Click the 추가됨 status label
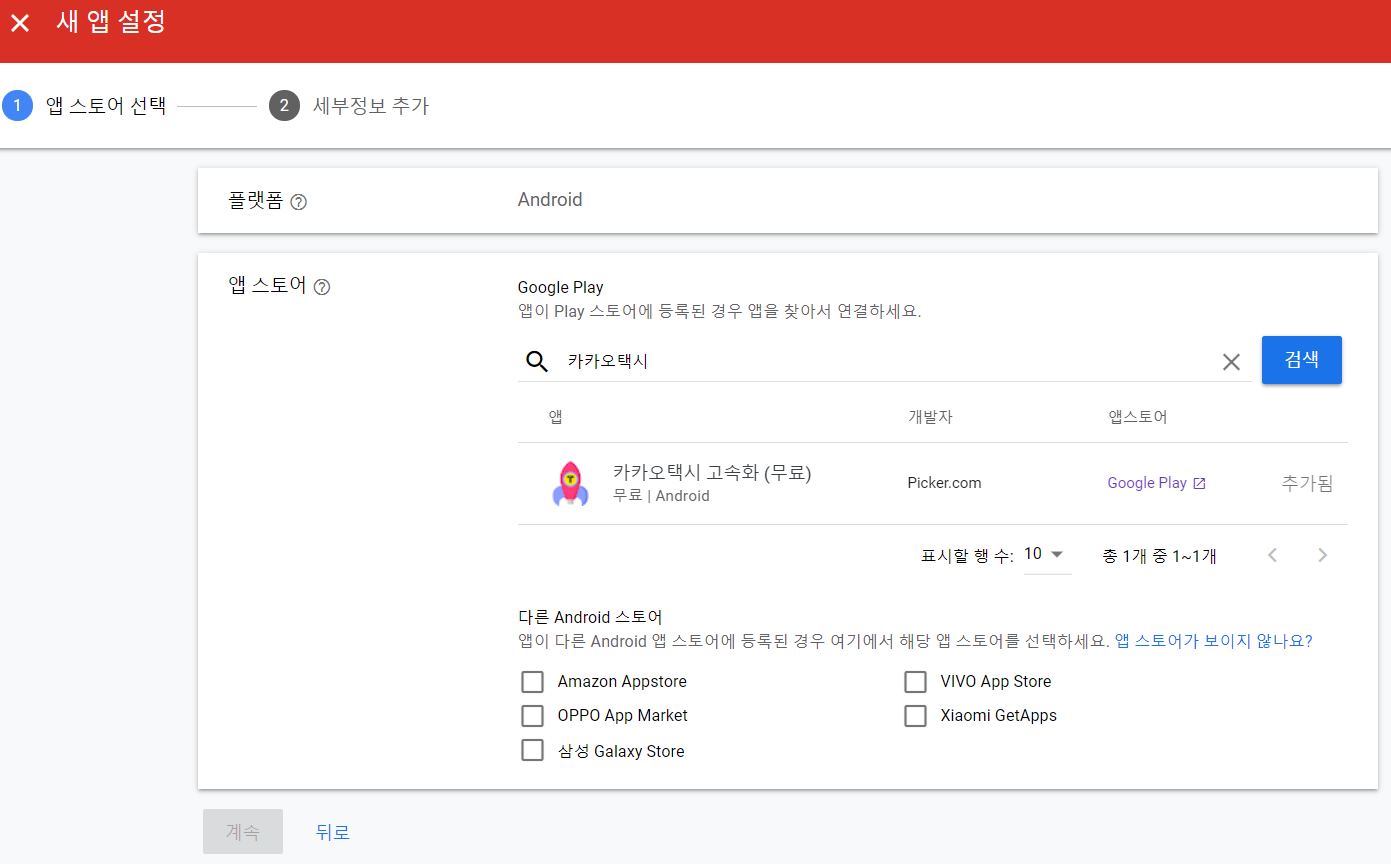This screenshot has height=864, width=1391. click(x=1308, y=483)
